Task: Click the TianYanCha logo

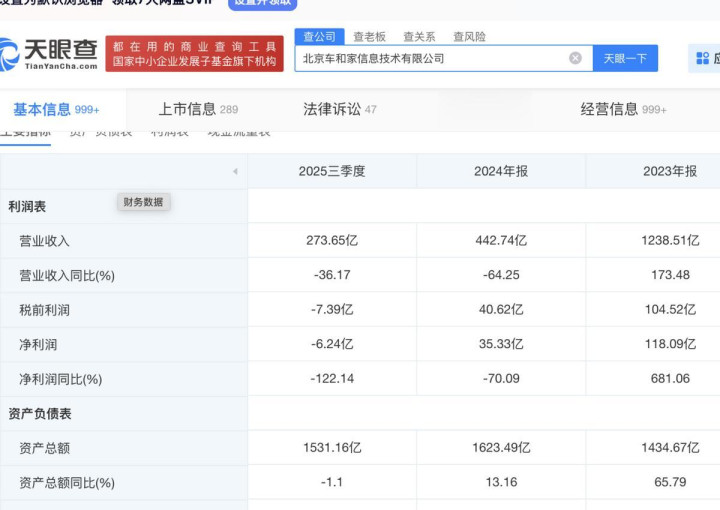Action: (x=50, y=54)
